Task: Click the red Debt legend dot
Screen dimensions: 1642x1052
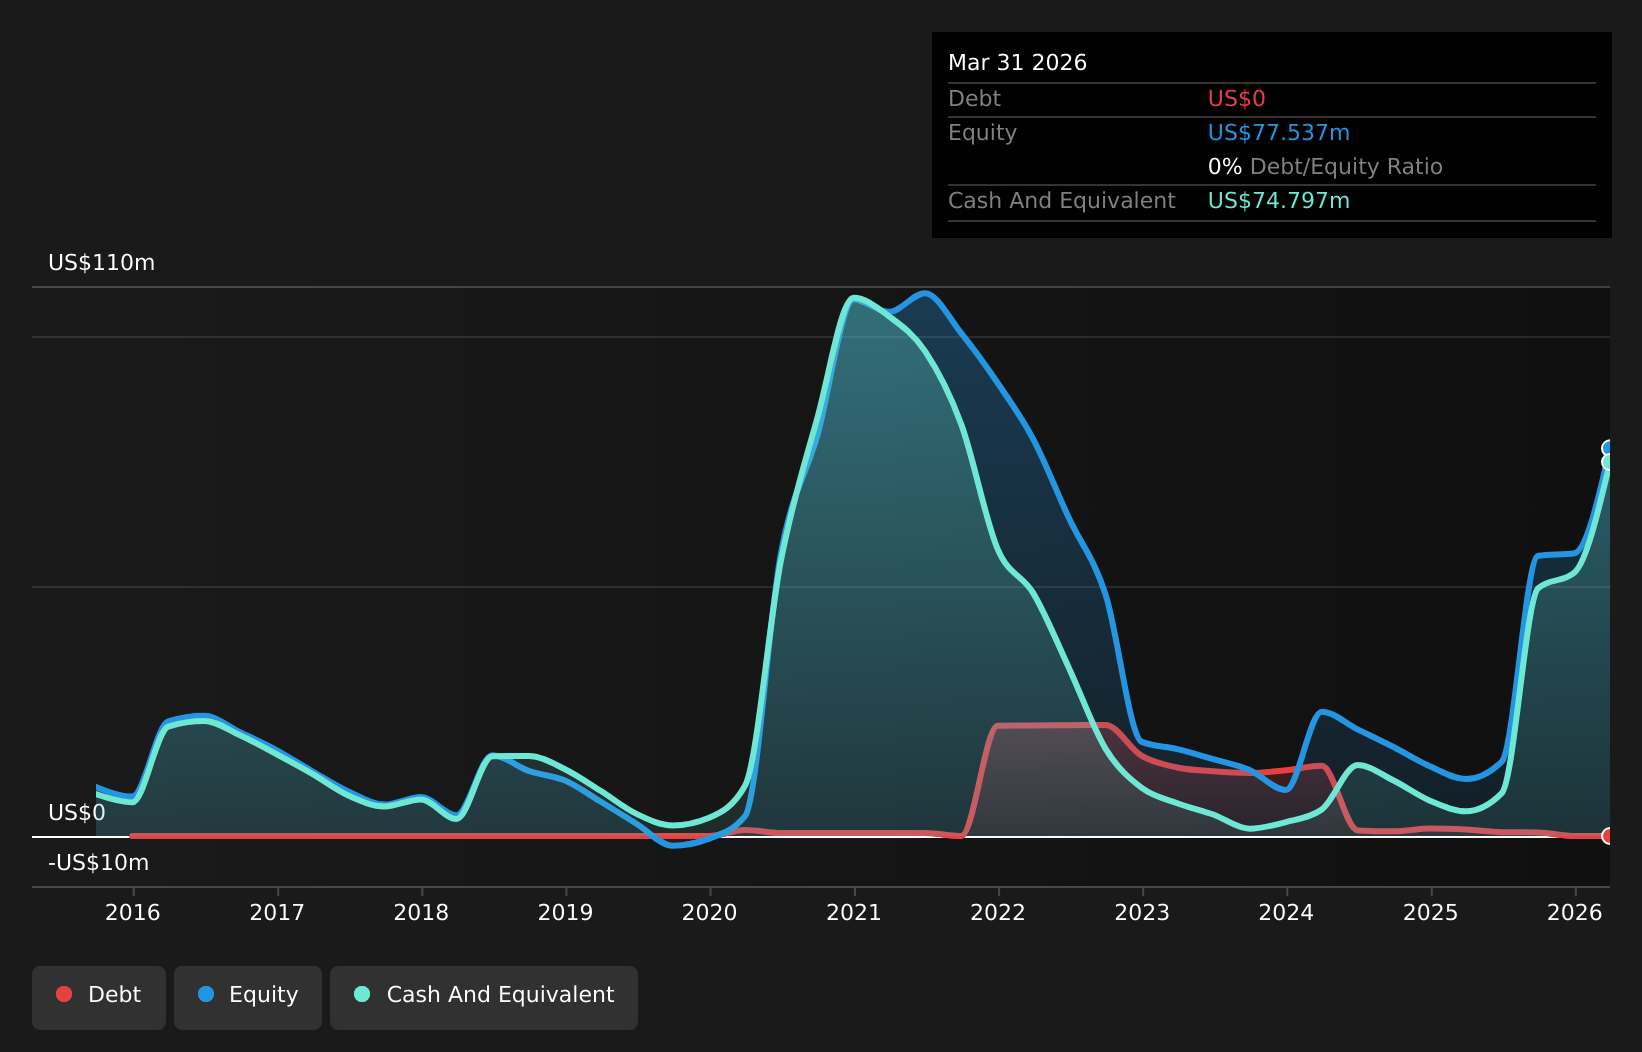Action: 64,994
